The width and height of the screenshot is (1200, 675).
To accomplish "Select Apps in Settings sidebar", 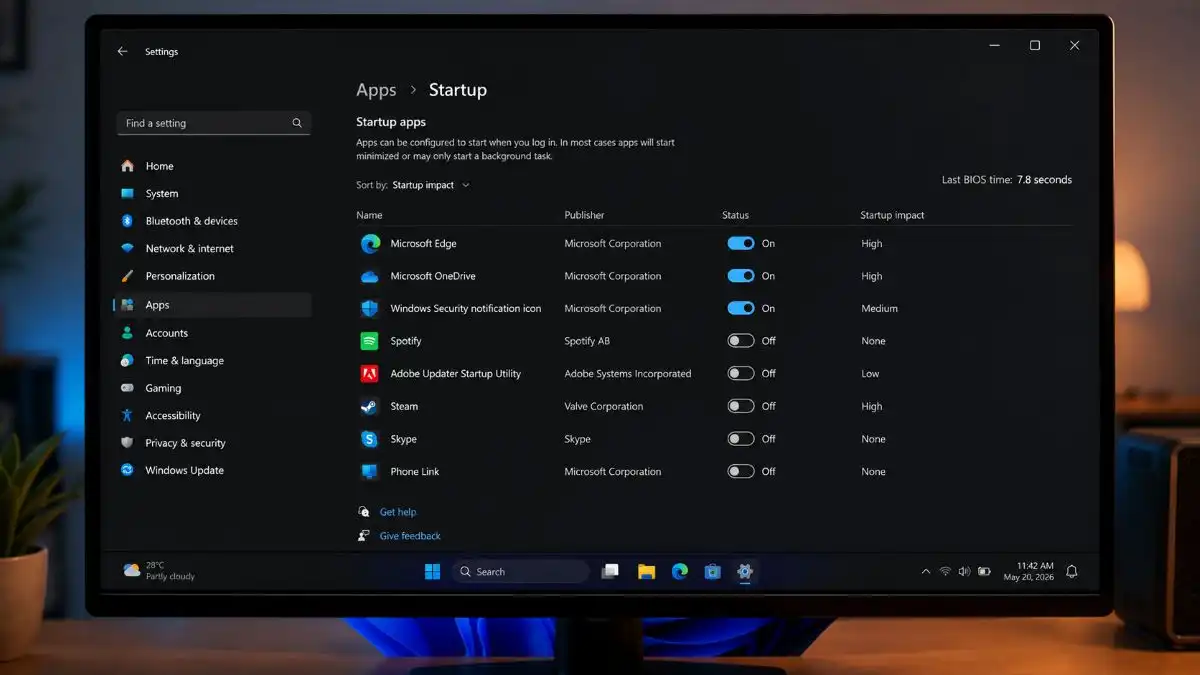I will click(213, 305).
